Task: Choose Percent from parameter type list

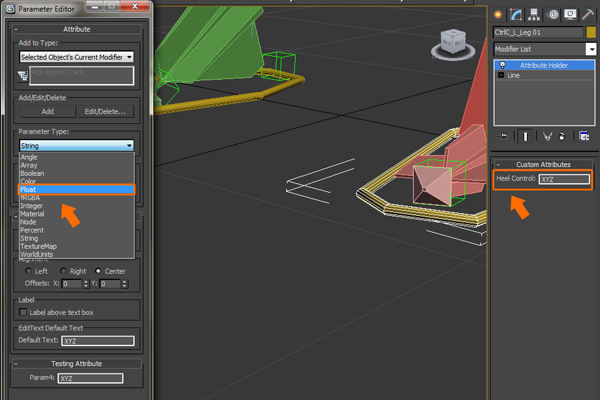Action: click(77, 230)
